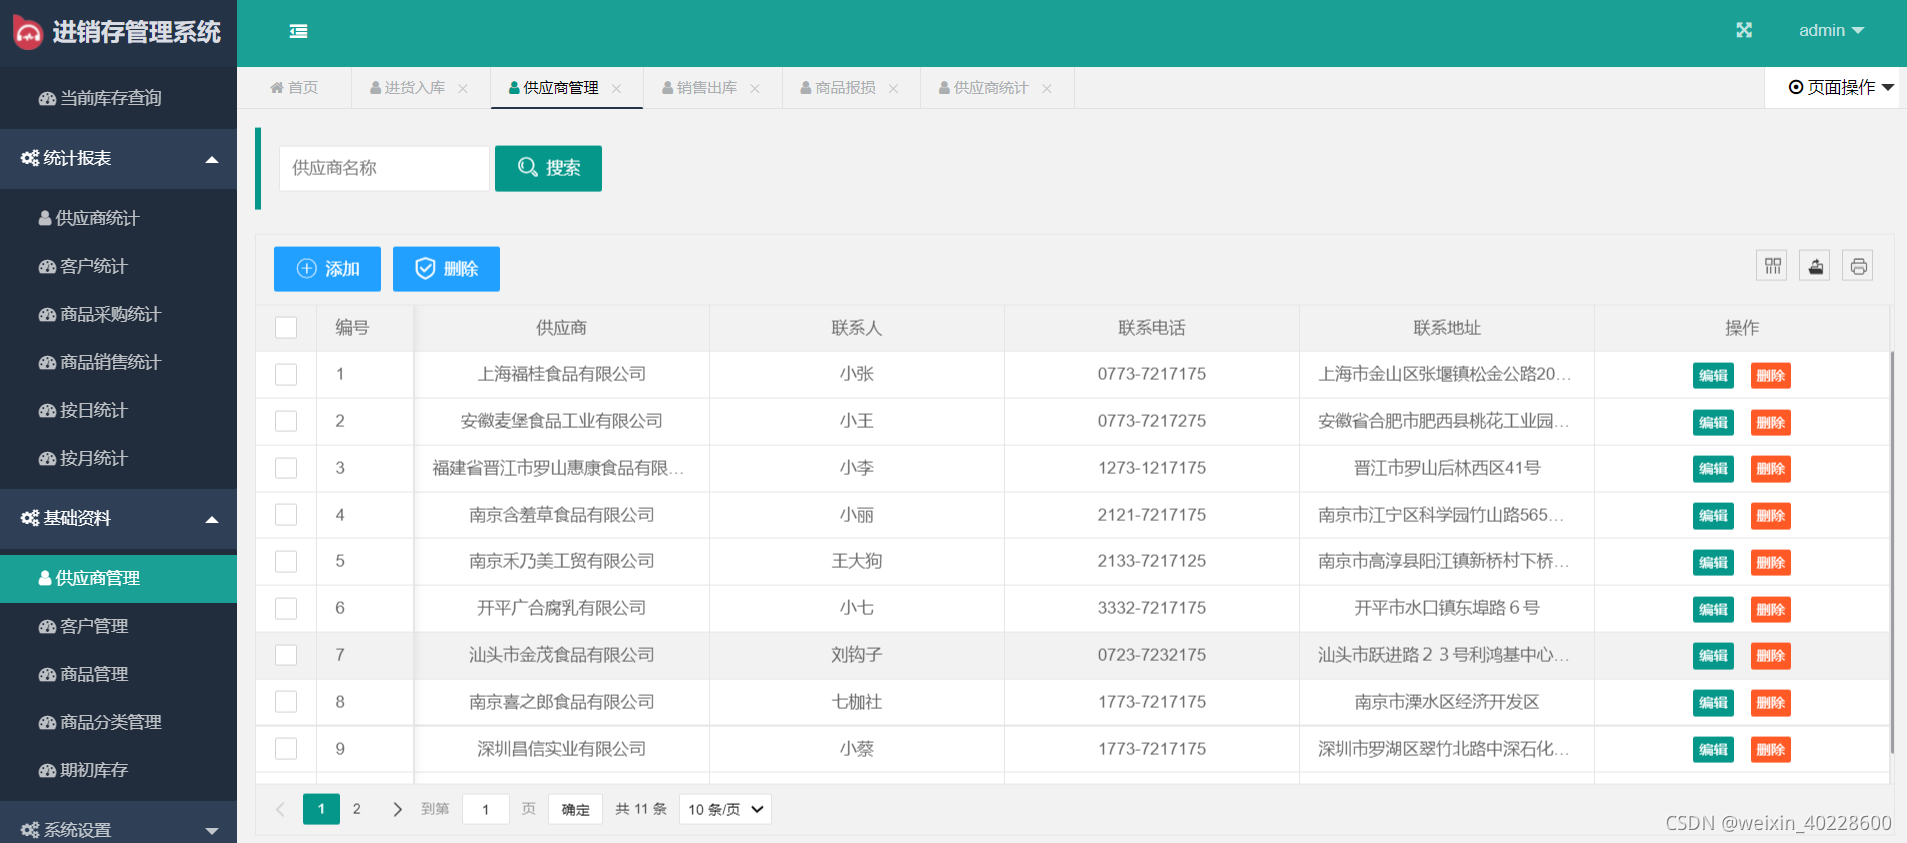Click the 联系电话 column header
The width and height of the screenshot is (1907, 843).
coord(1151,328)
